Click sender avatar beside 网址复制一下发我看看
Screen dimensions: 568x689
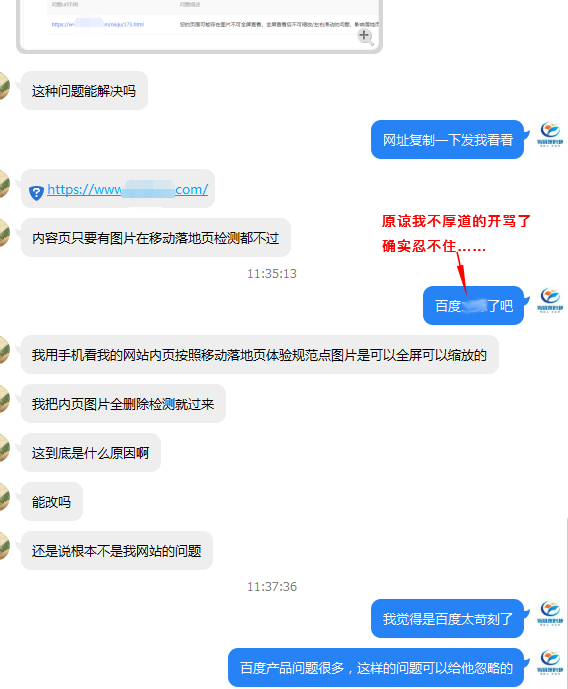coord(550,135)
